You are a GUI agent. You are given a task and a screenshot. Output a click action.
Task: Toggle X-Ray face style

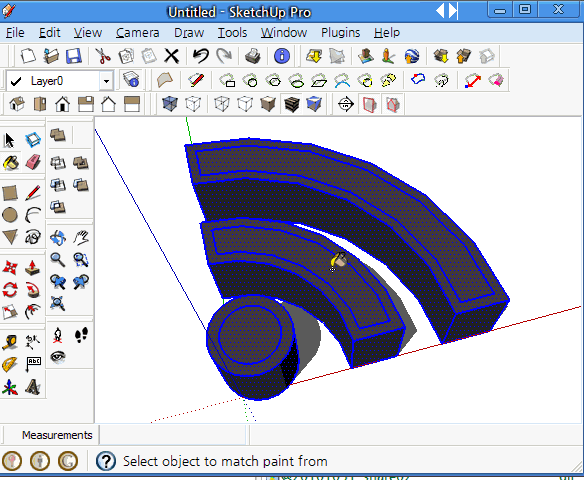(x=170, y=104)
